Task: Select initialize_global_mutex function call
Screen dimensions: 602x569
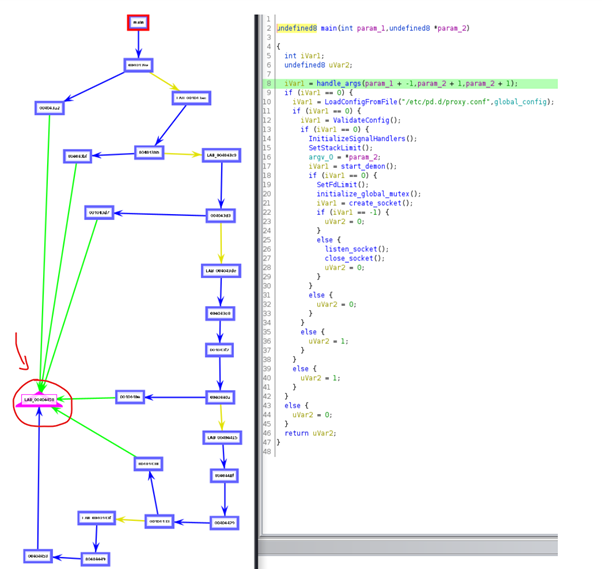Action: coord(365,193)
